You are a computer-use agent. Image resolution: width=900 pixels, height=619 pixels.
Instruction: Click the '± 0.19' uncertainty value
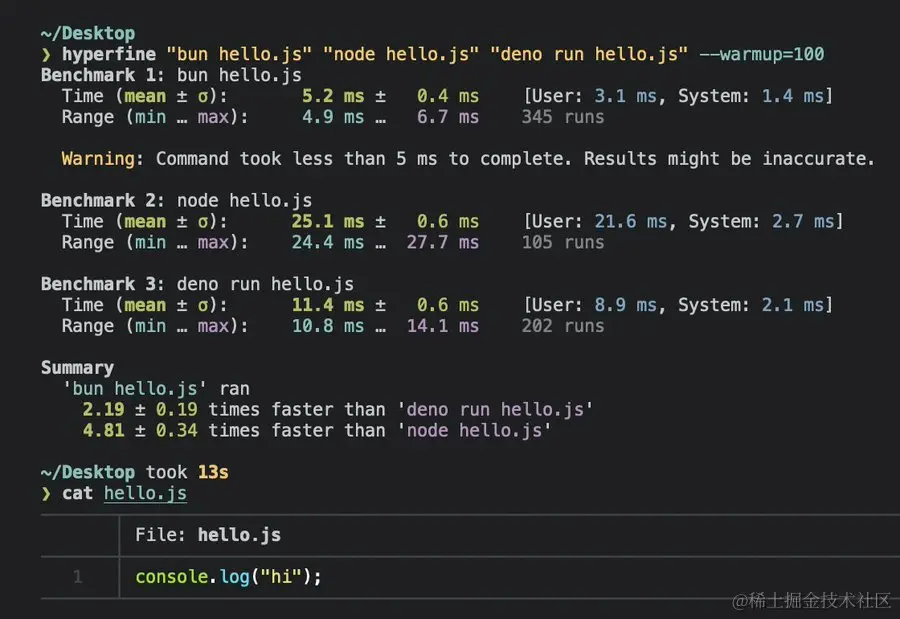click(x=166, y=409)
